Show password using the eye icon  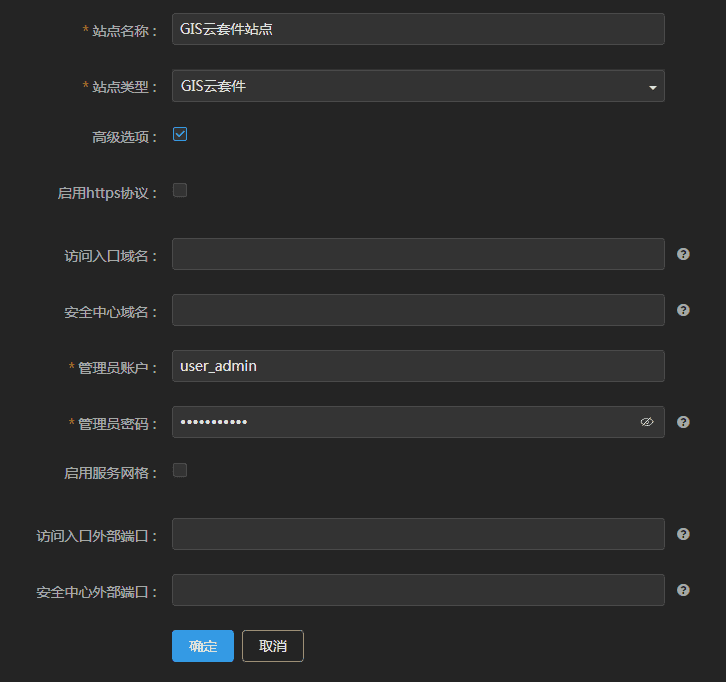tap(647, 422)
